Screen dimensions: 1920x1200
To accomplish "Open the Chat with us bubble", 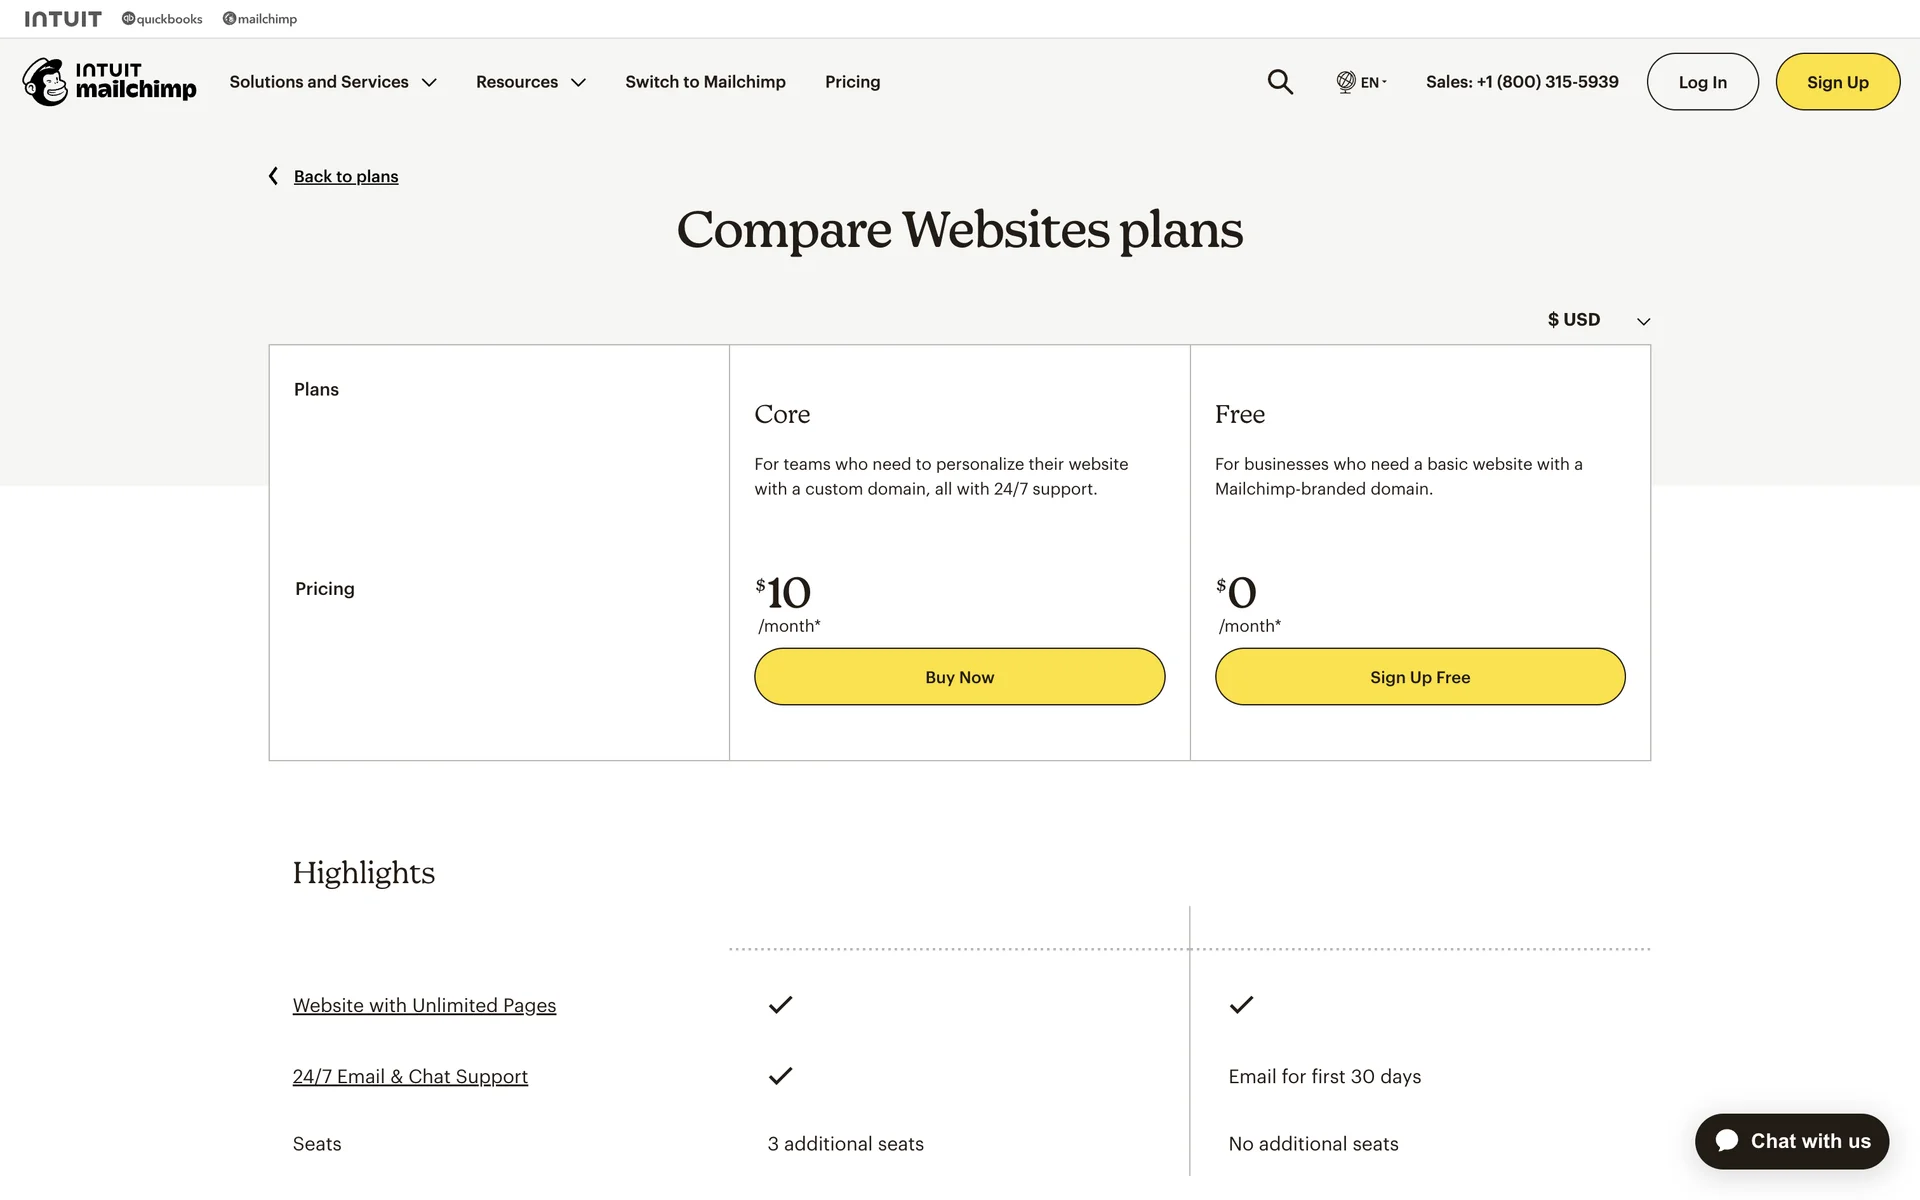I will (1791, 1141).
